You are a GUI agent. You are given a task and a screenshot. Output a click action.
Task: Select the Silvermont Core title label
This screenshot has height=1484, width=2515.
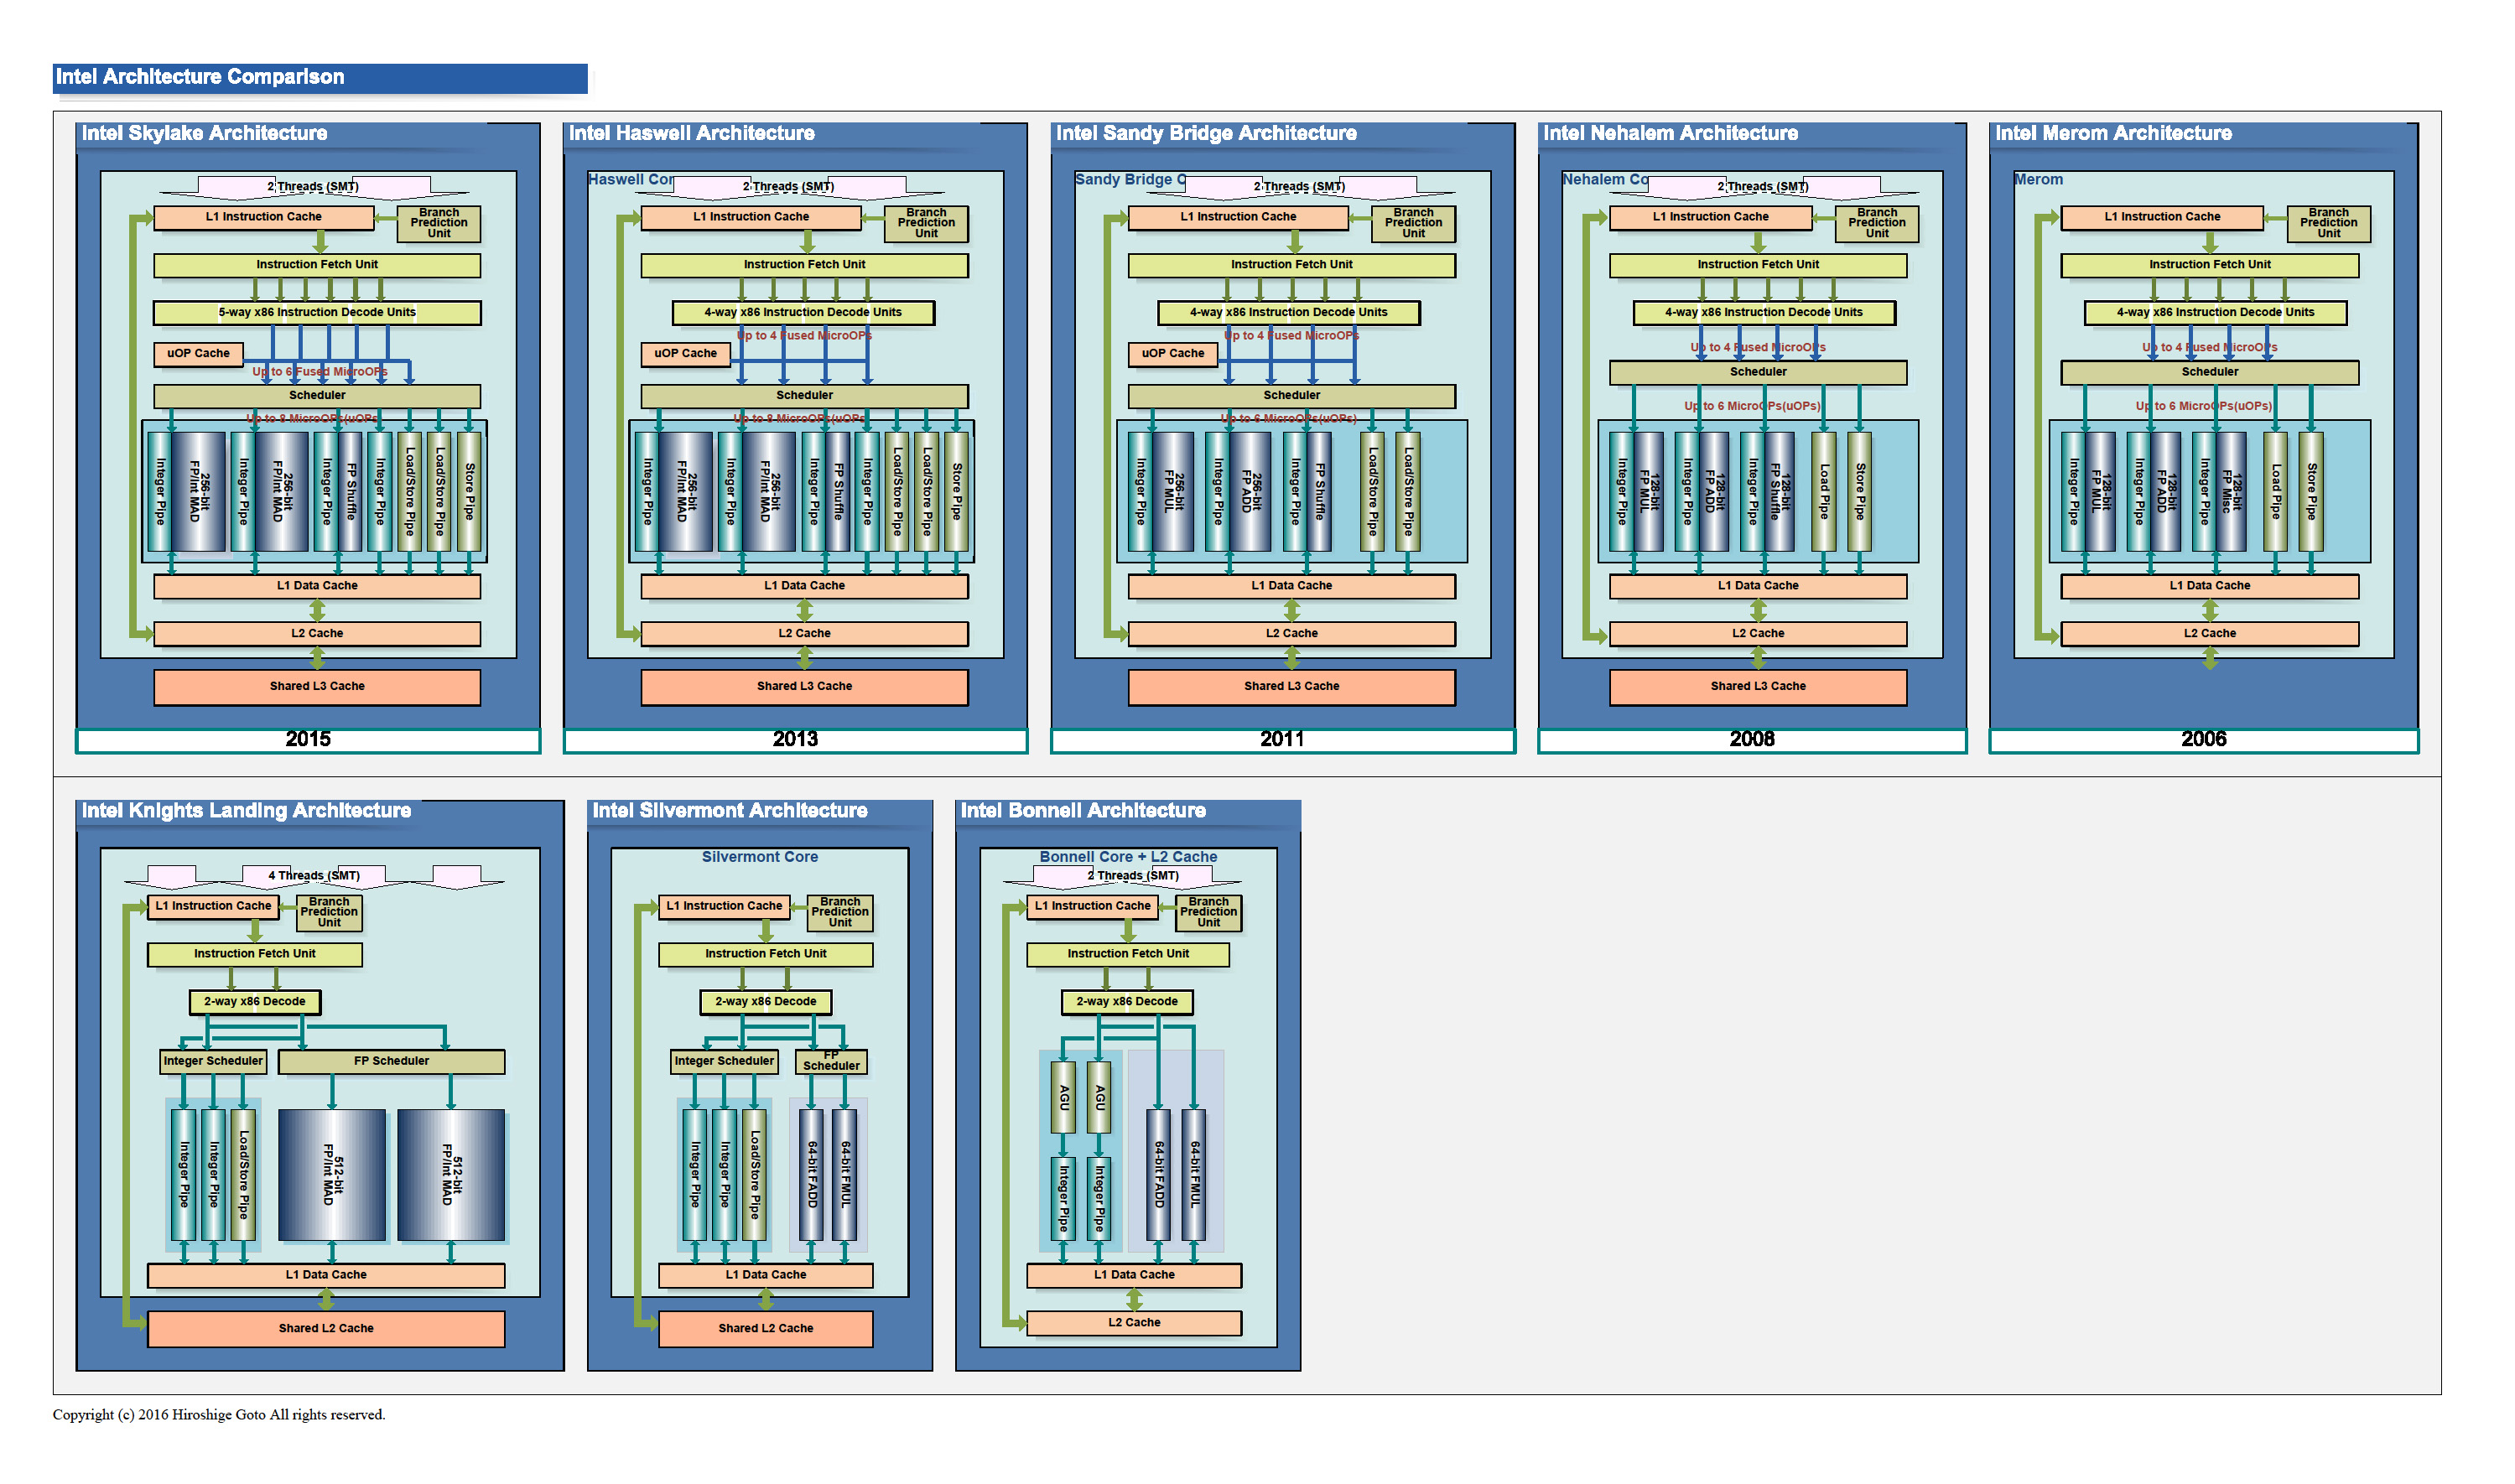(760, 857)
